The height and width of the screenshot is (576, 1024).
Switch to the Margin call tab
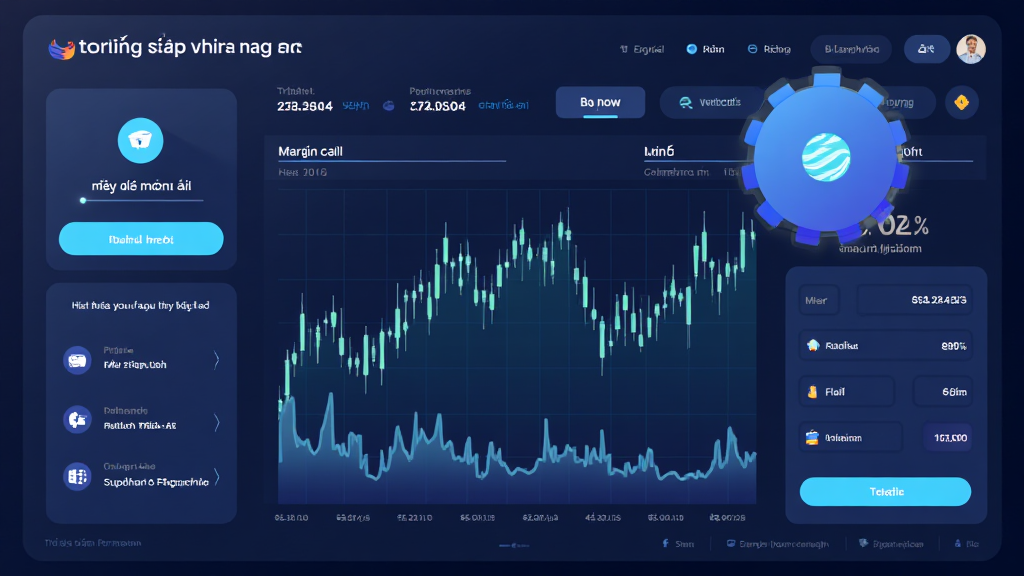(311, 151)
